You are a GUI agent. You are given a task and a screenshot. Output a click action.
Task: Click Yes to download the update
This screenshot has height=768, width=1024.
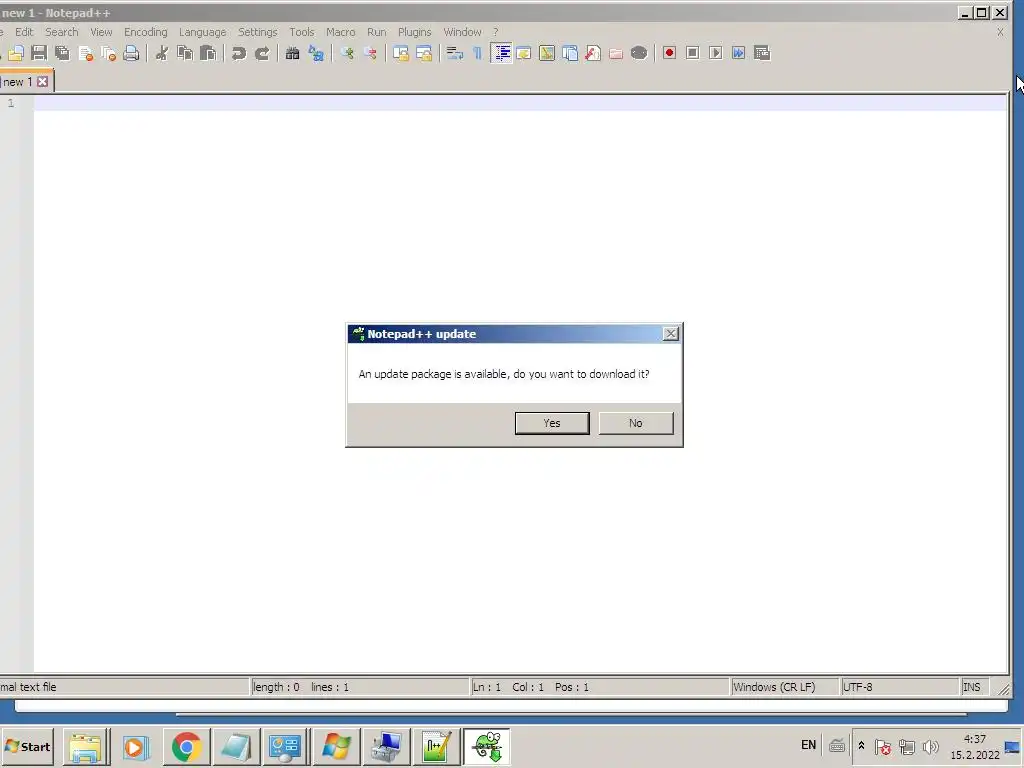coord(552,423)
